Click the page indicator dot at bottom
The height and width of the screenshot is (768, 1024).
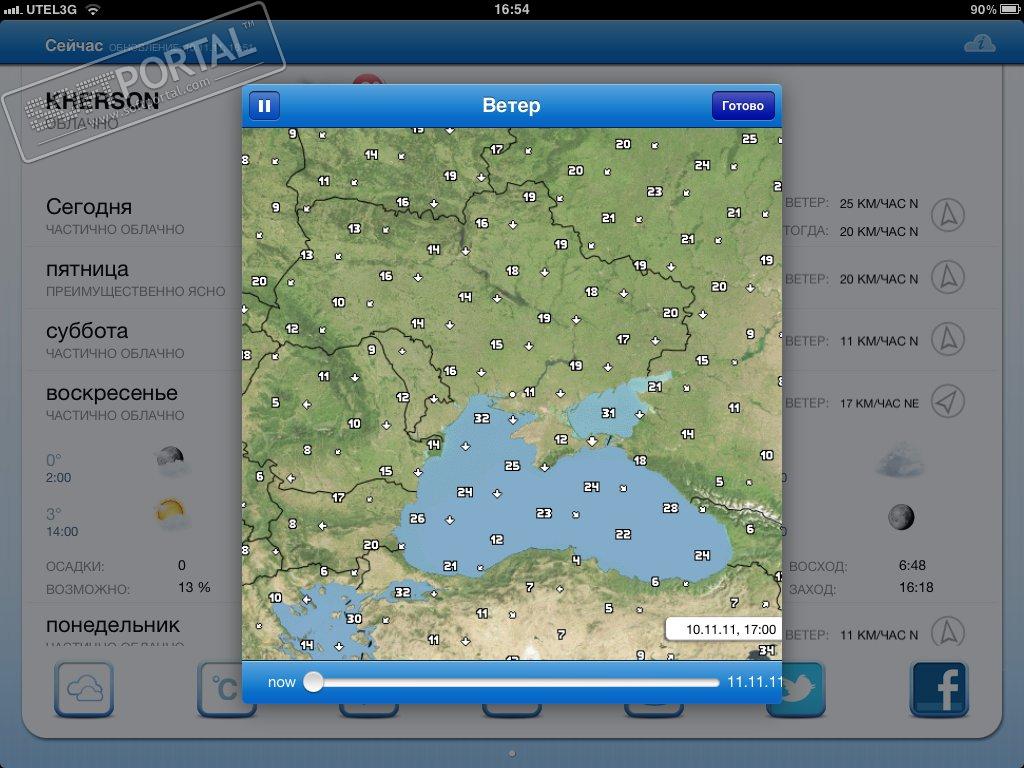pos(512,754)
